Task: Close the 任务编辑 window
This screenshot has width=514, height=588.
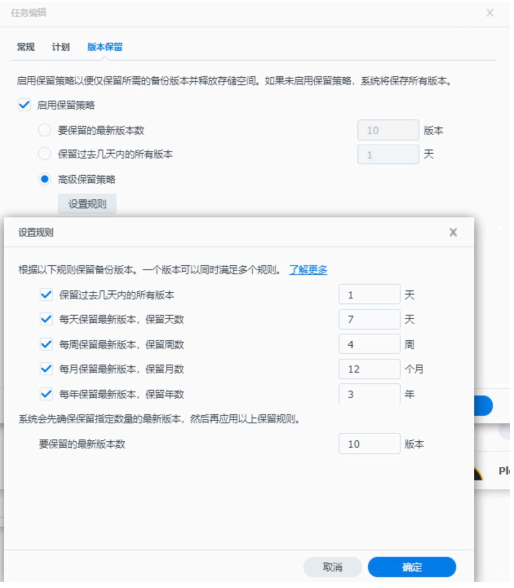Action: [x=490, y=13]
